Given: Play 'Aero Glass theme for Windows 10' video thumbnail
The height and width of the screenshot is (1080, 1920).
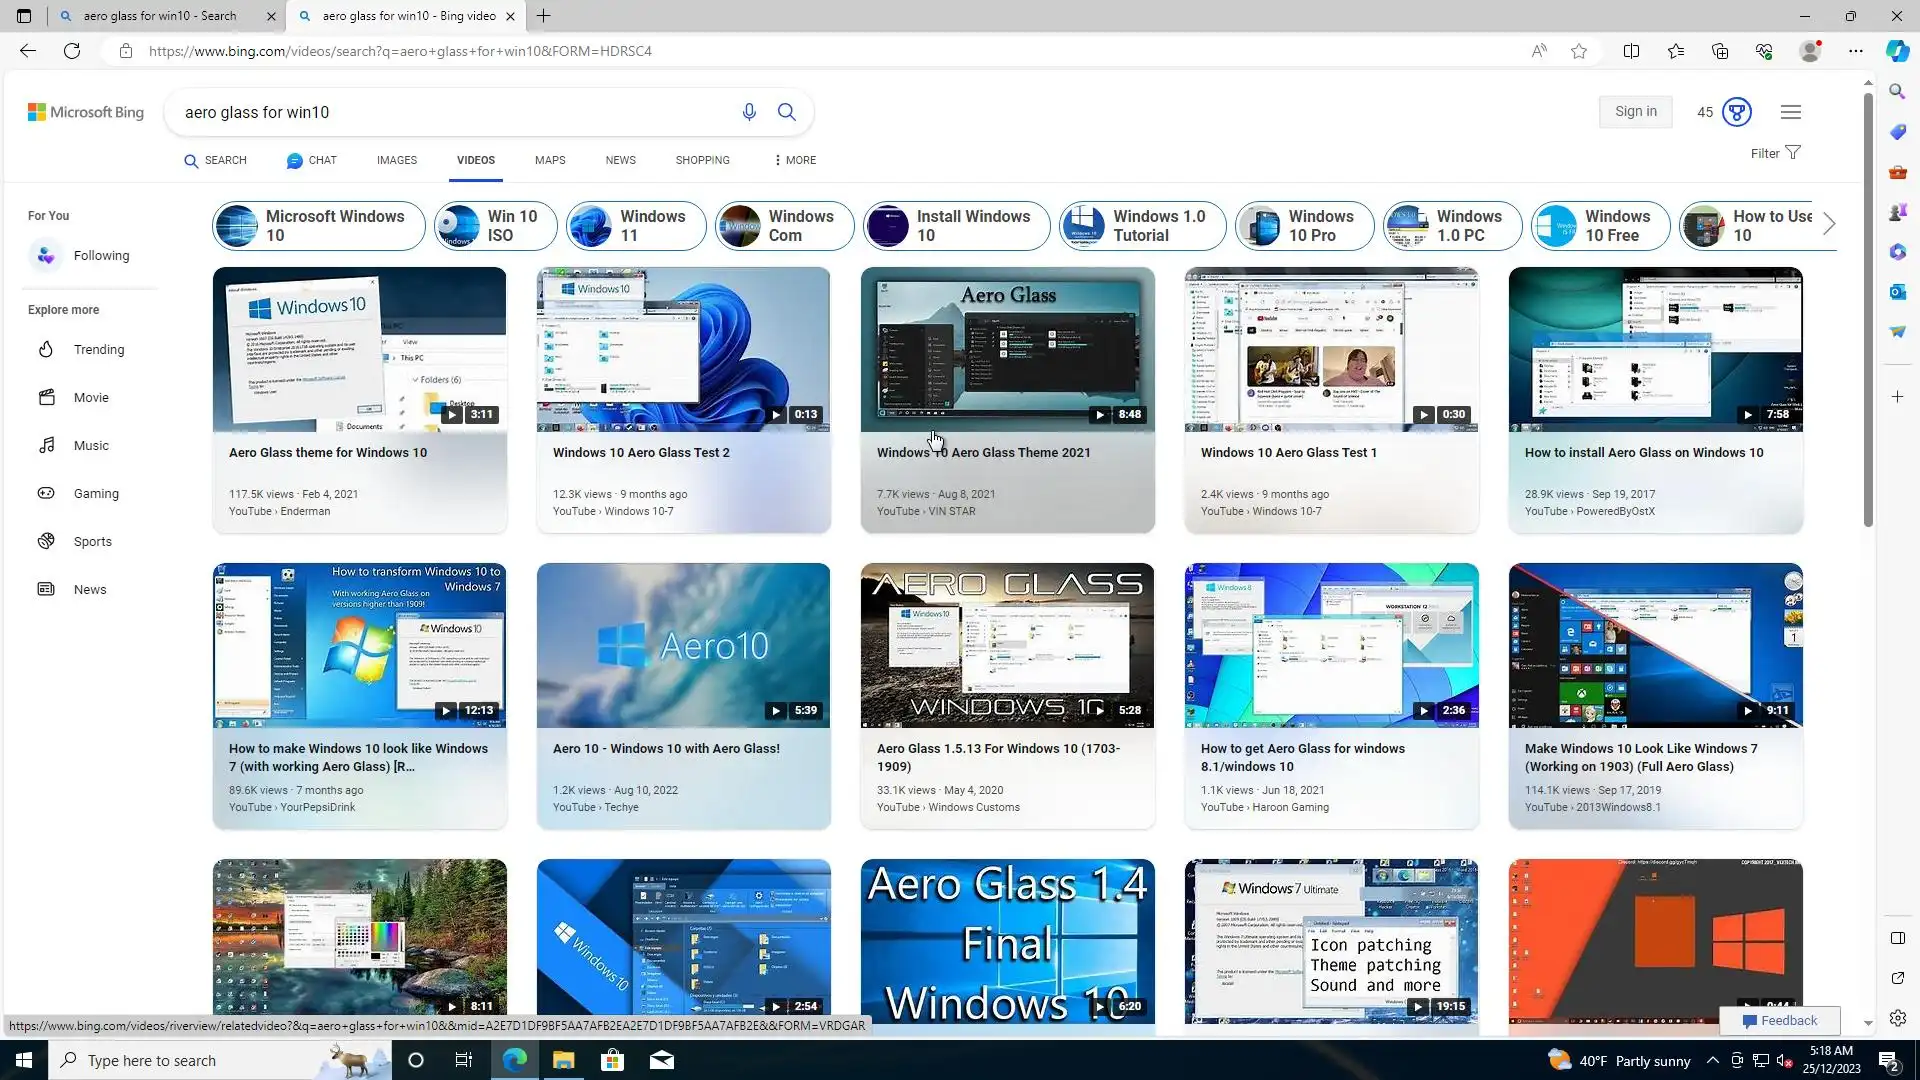Looking at the screenshot, I should (359, 349).
